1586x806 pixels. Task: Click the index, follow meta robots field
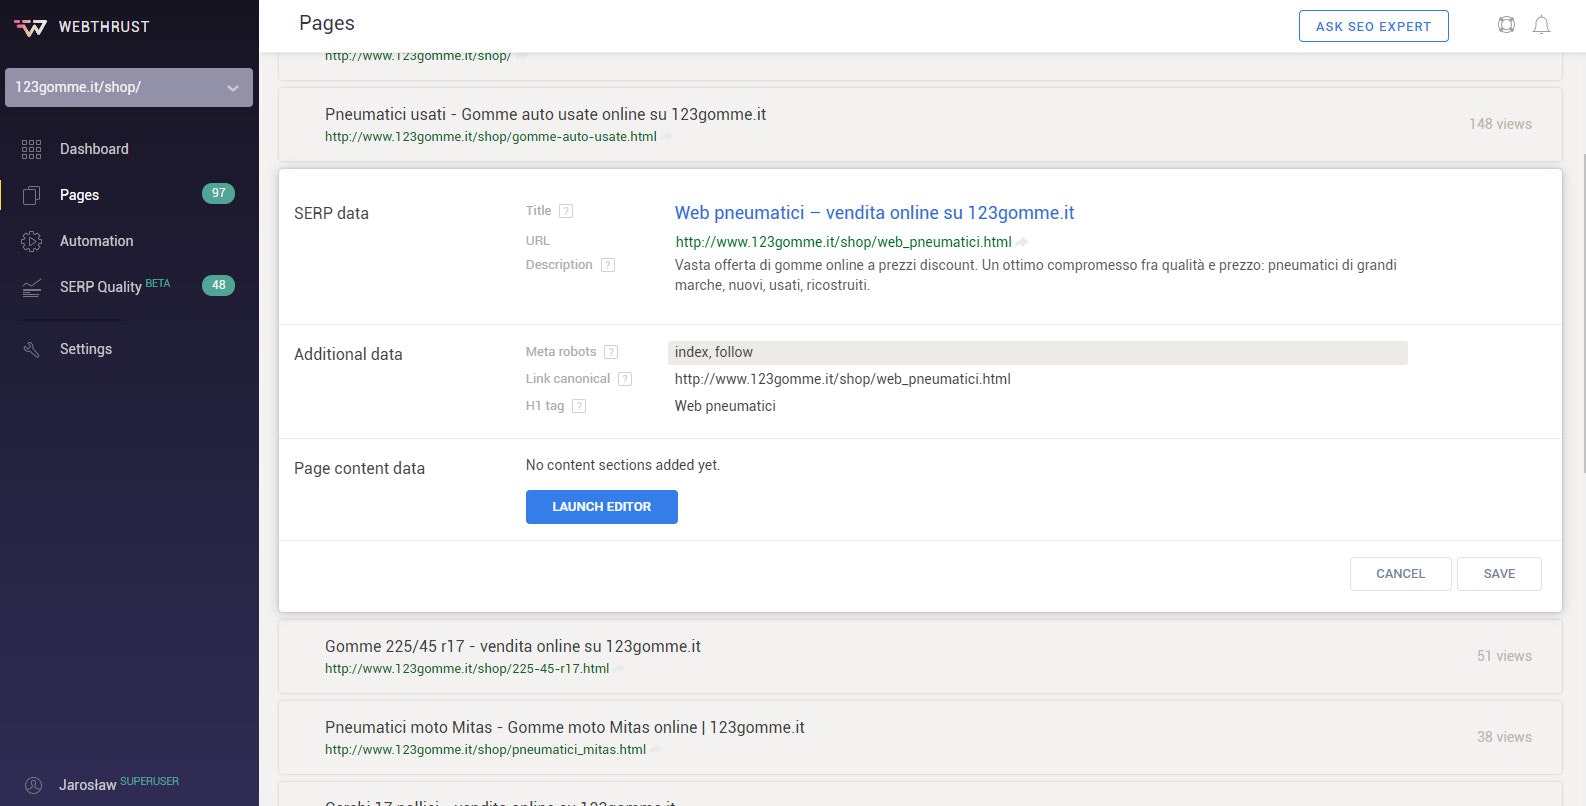pyautogui.click(x=1038, y=352)
